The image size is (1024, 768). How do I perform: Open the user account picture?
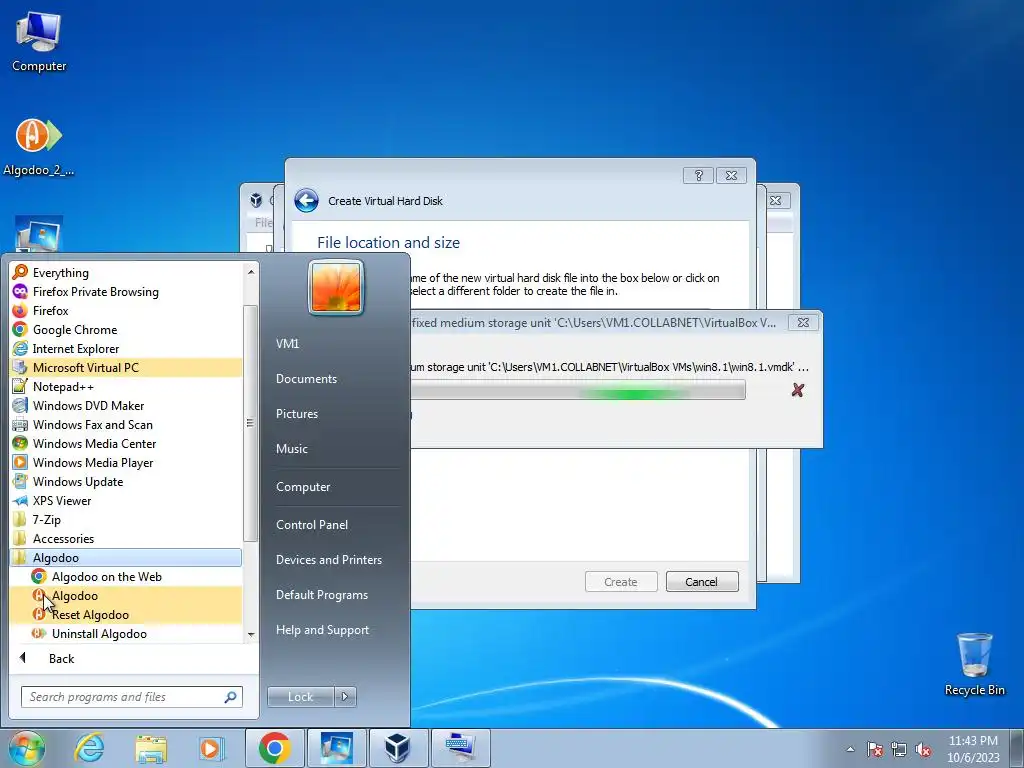[336, 287]
